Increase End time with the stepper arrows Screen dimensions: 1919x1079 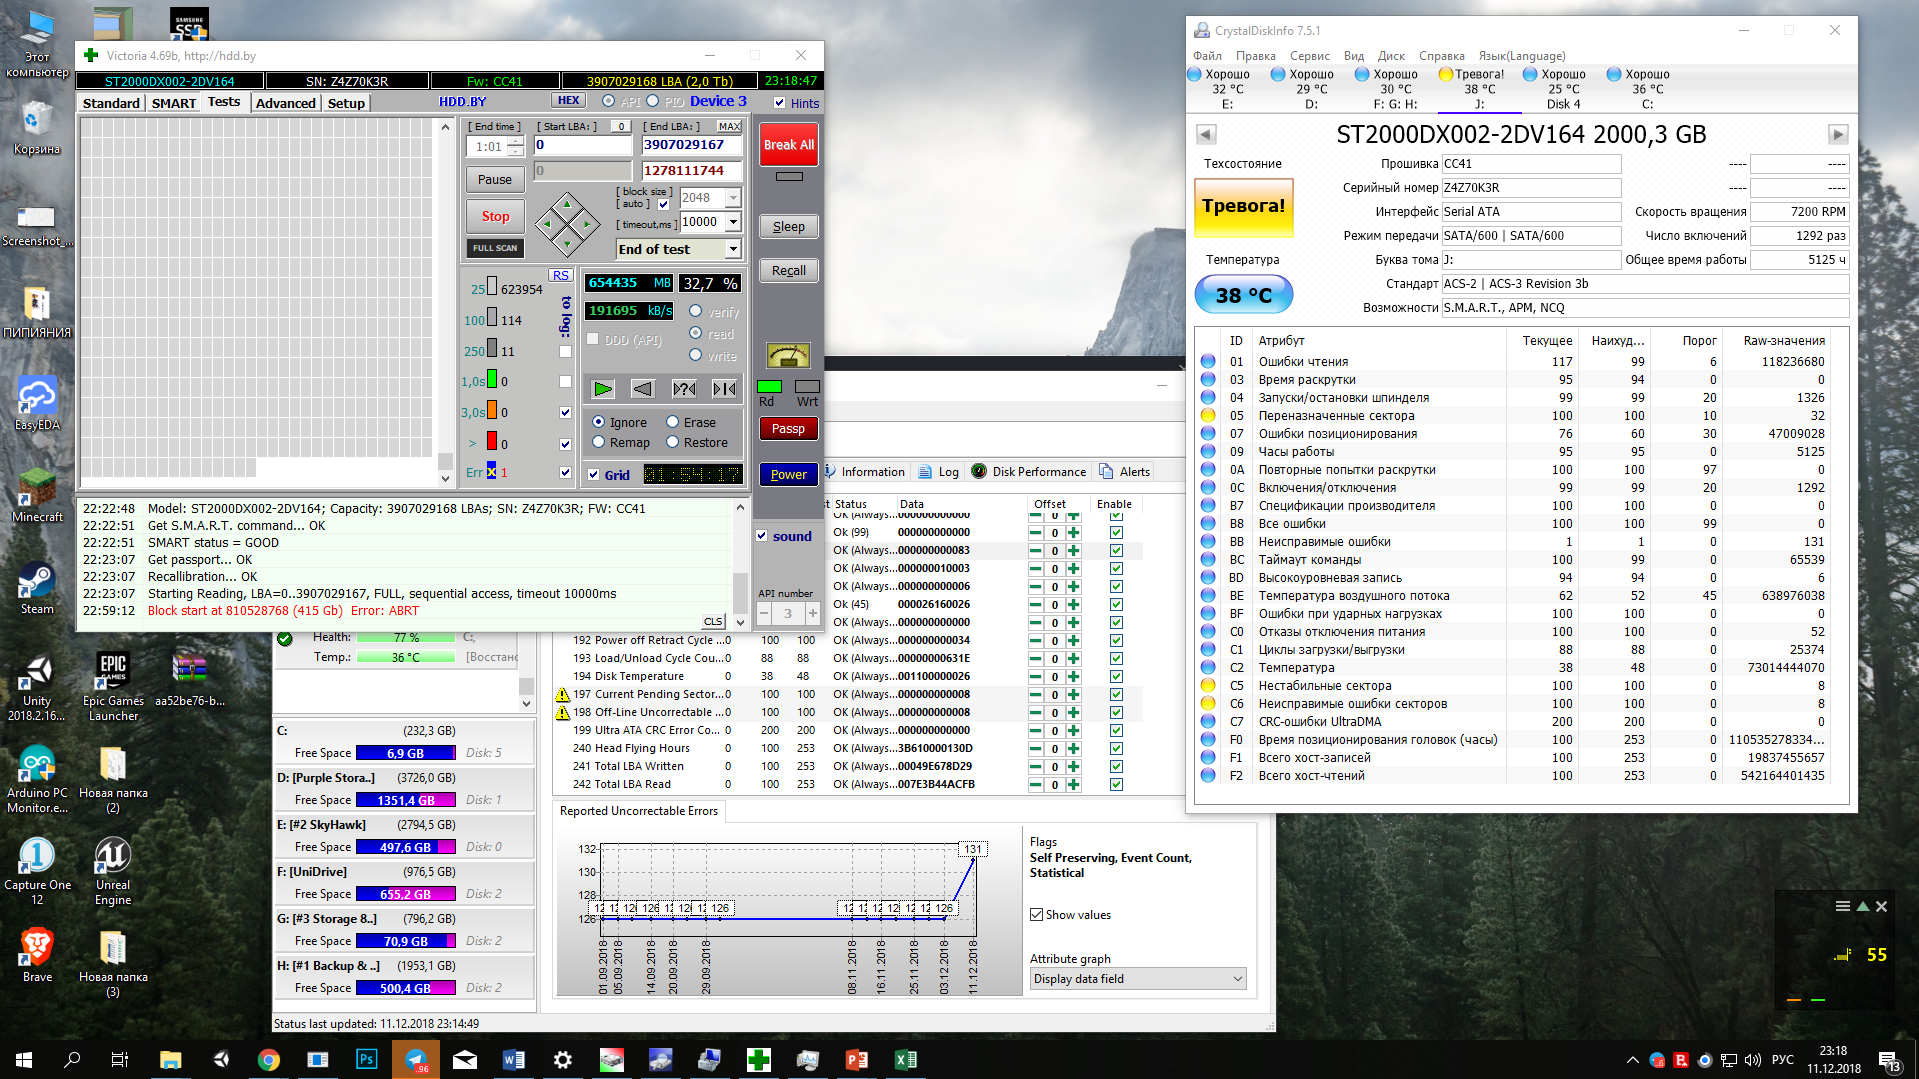pyautogui.click(x=516, y=141)
